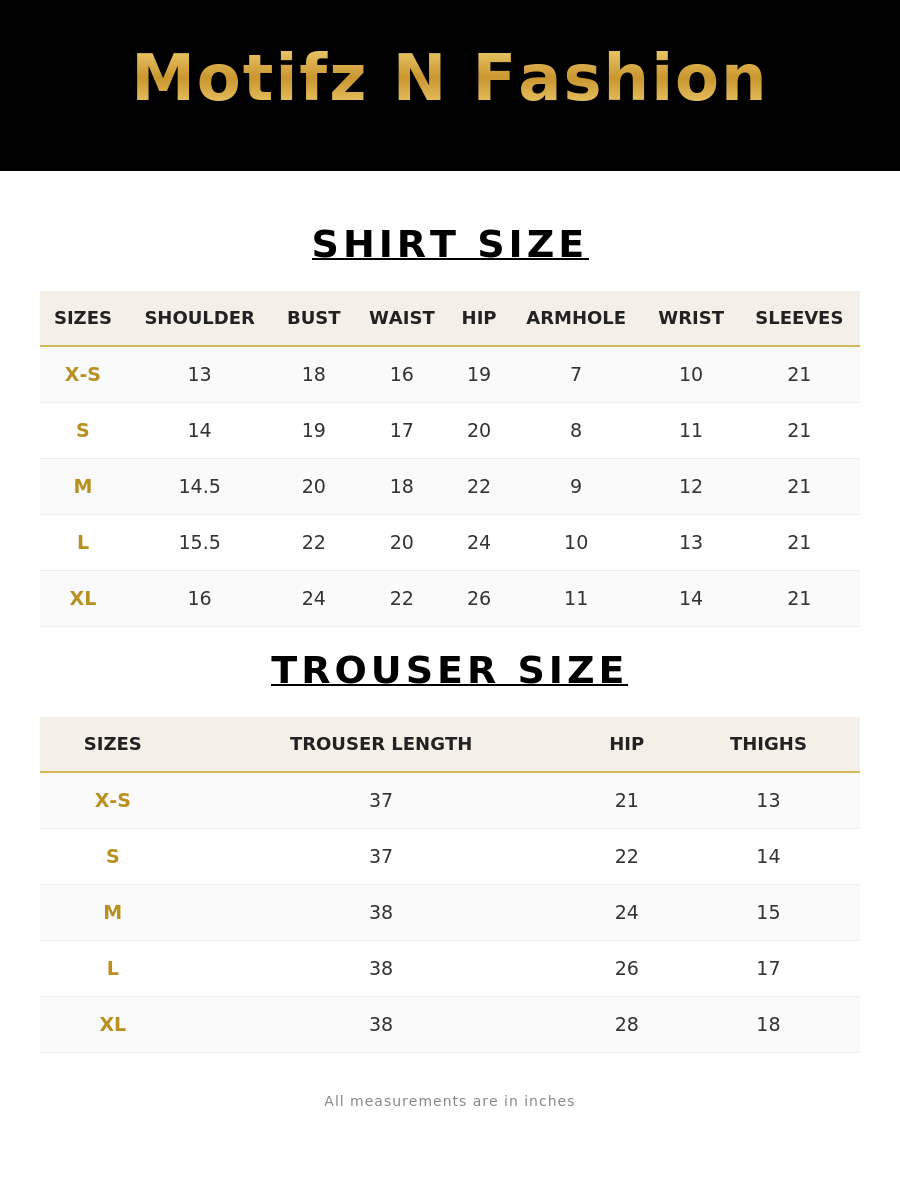Screen dimensions: 900x1190
Task: Select the XL size label in shirt table
Action: [x=83, y=599]
